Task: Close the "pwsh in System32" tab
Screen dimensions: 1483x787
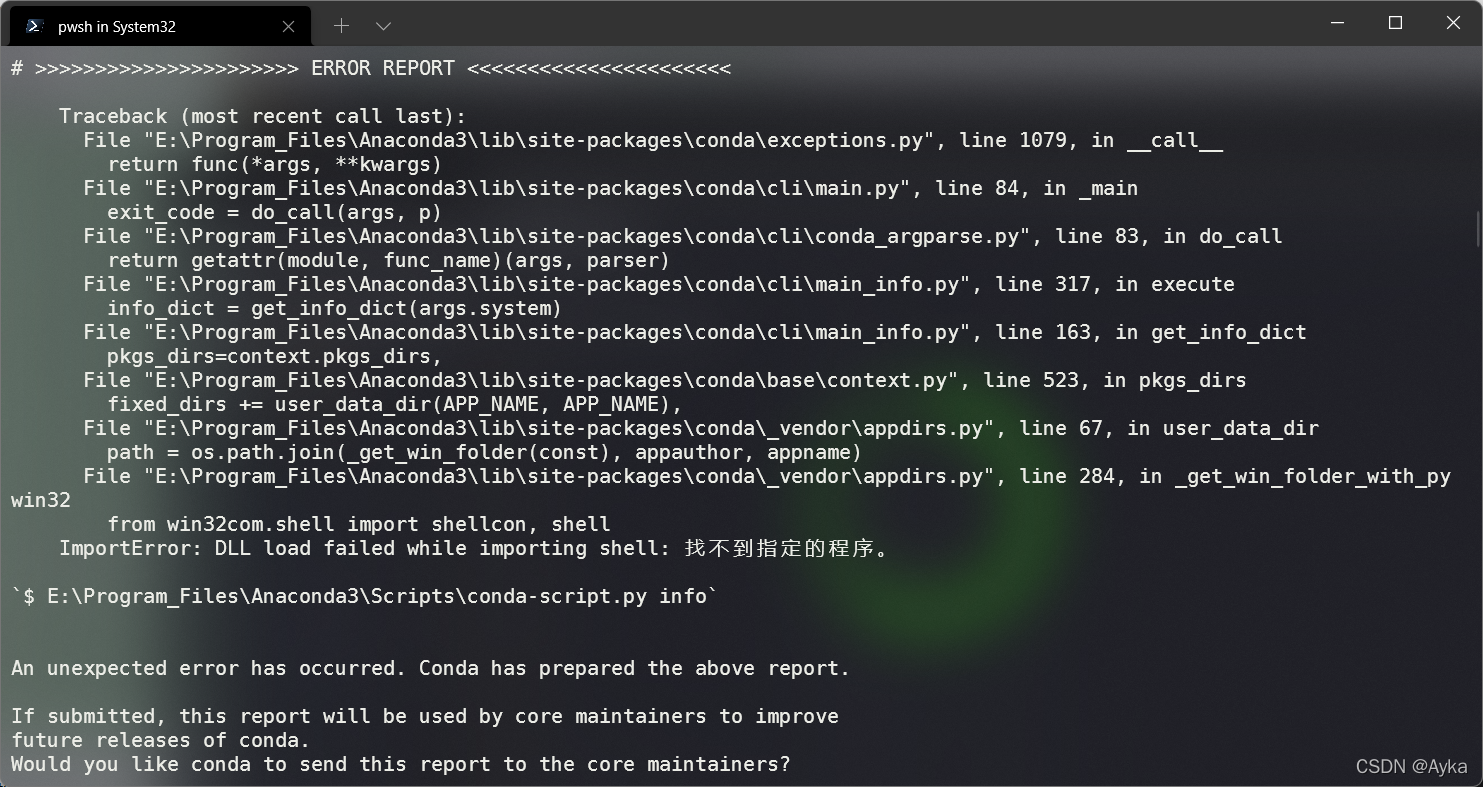Action: coord(289,26)
